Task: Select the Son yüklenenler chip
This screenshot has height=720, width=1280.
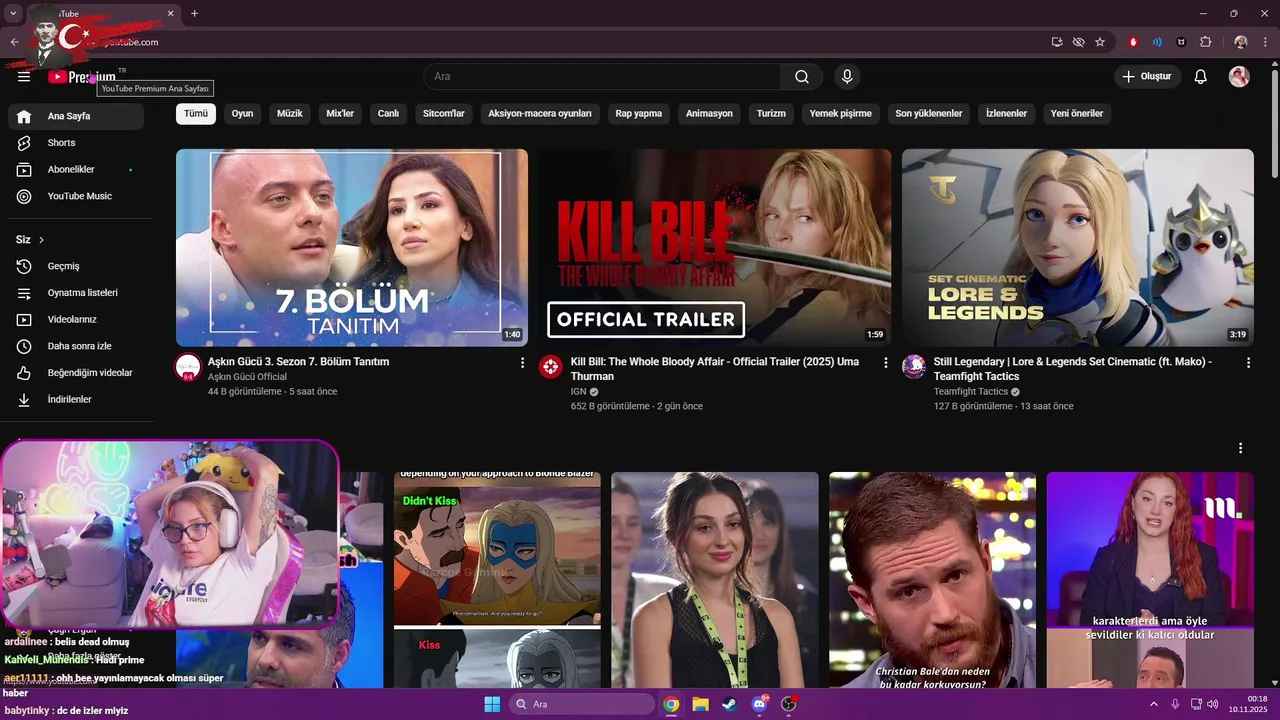Action: click(x=929, y=113)
